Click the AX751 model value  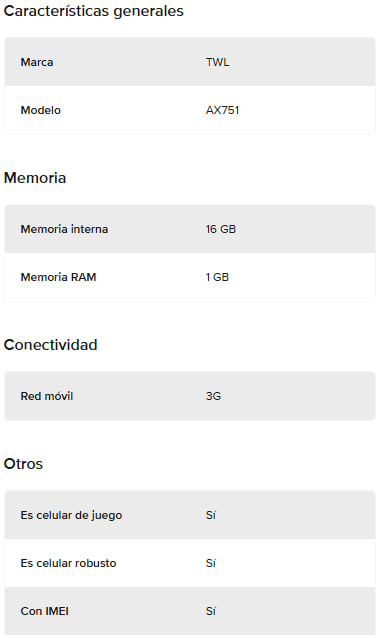(x=222, y=110)
